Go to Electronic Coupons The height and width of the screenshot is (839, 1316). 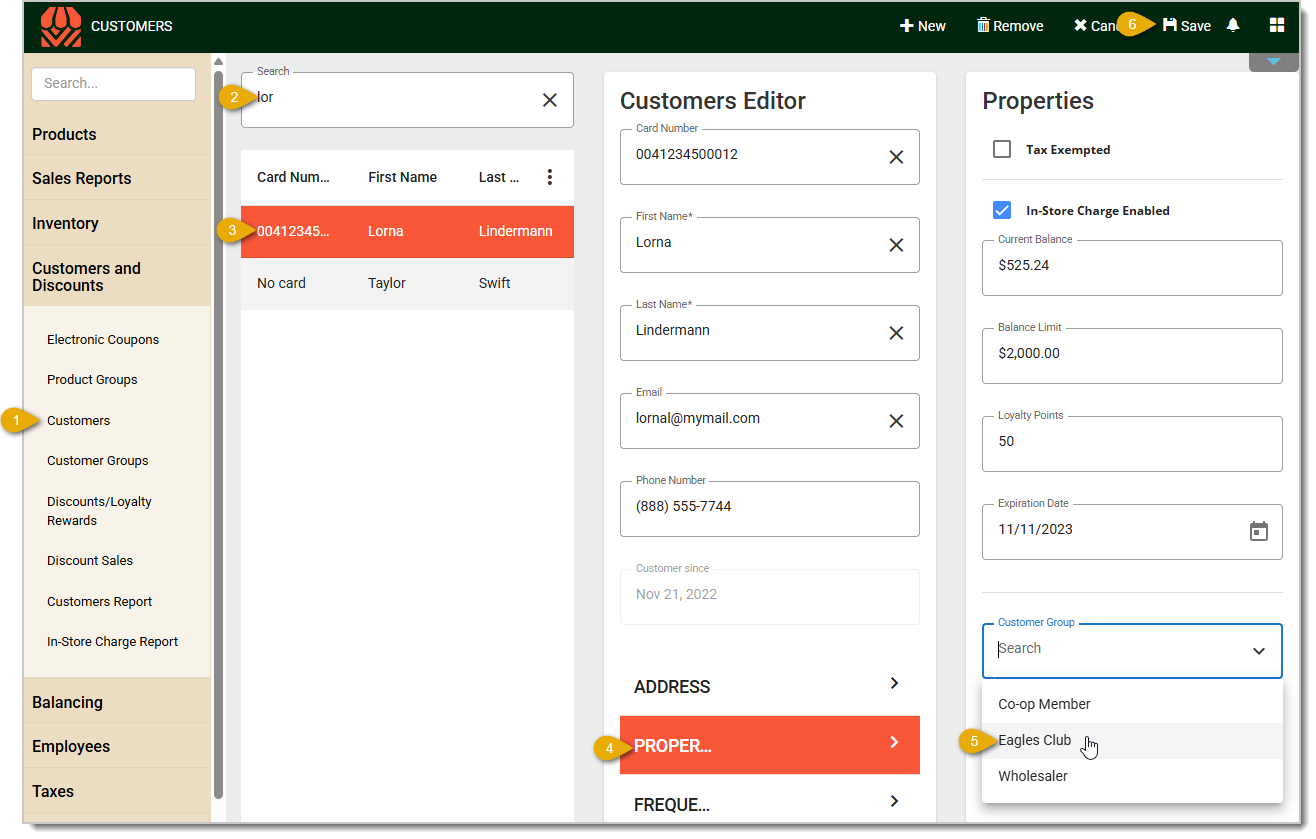(x=103, y=339)
